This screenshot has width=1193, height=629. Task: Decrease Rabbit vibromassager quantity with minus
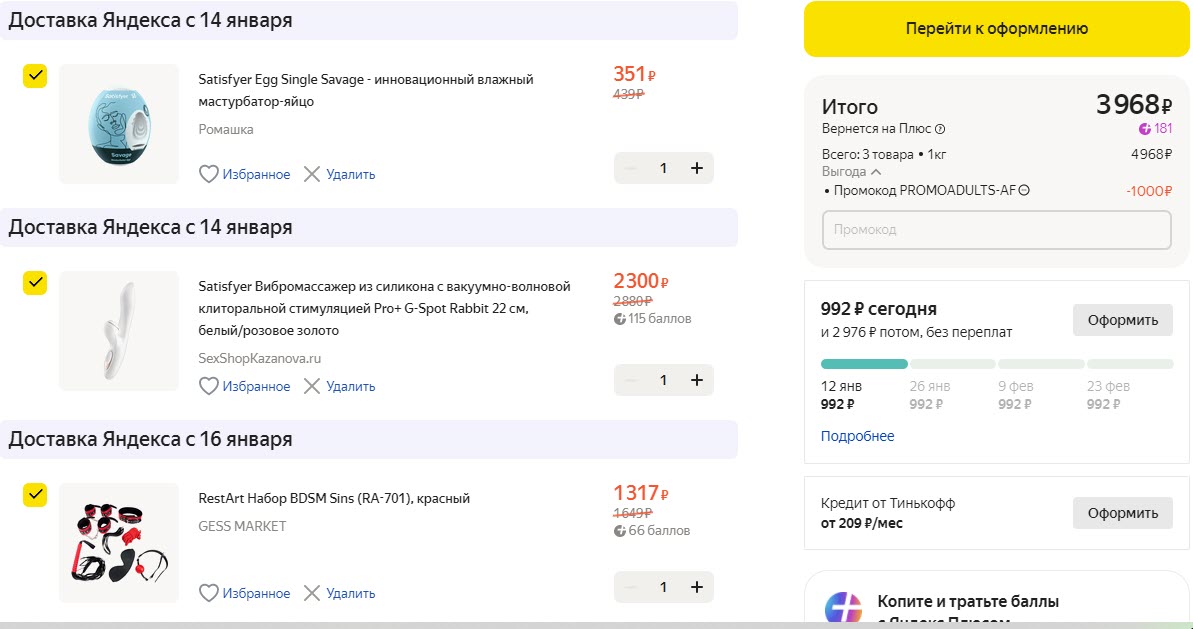pyautogui.click(x=631, y=380)
